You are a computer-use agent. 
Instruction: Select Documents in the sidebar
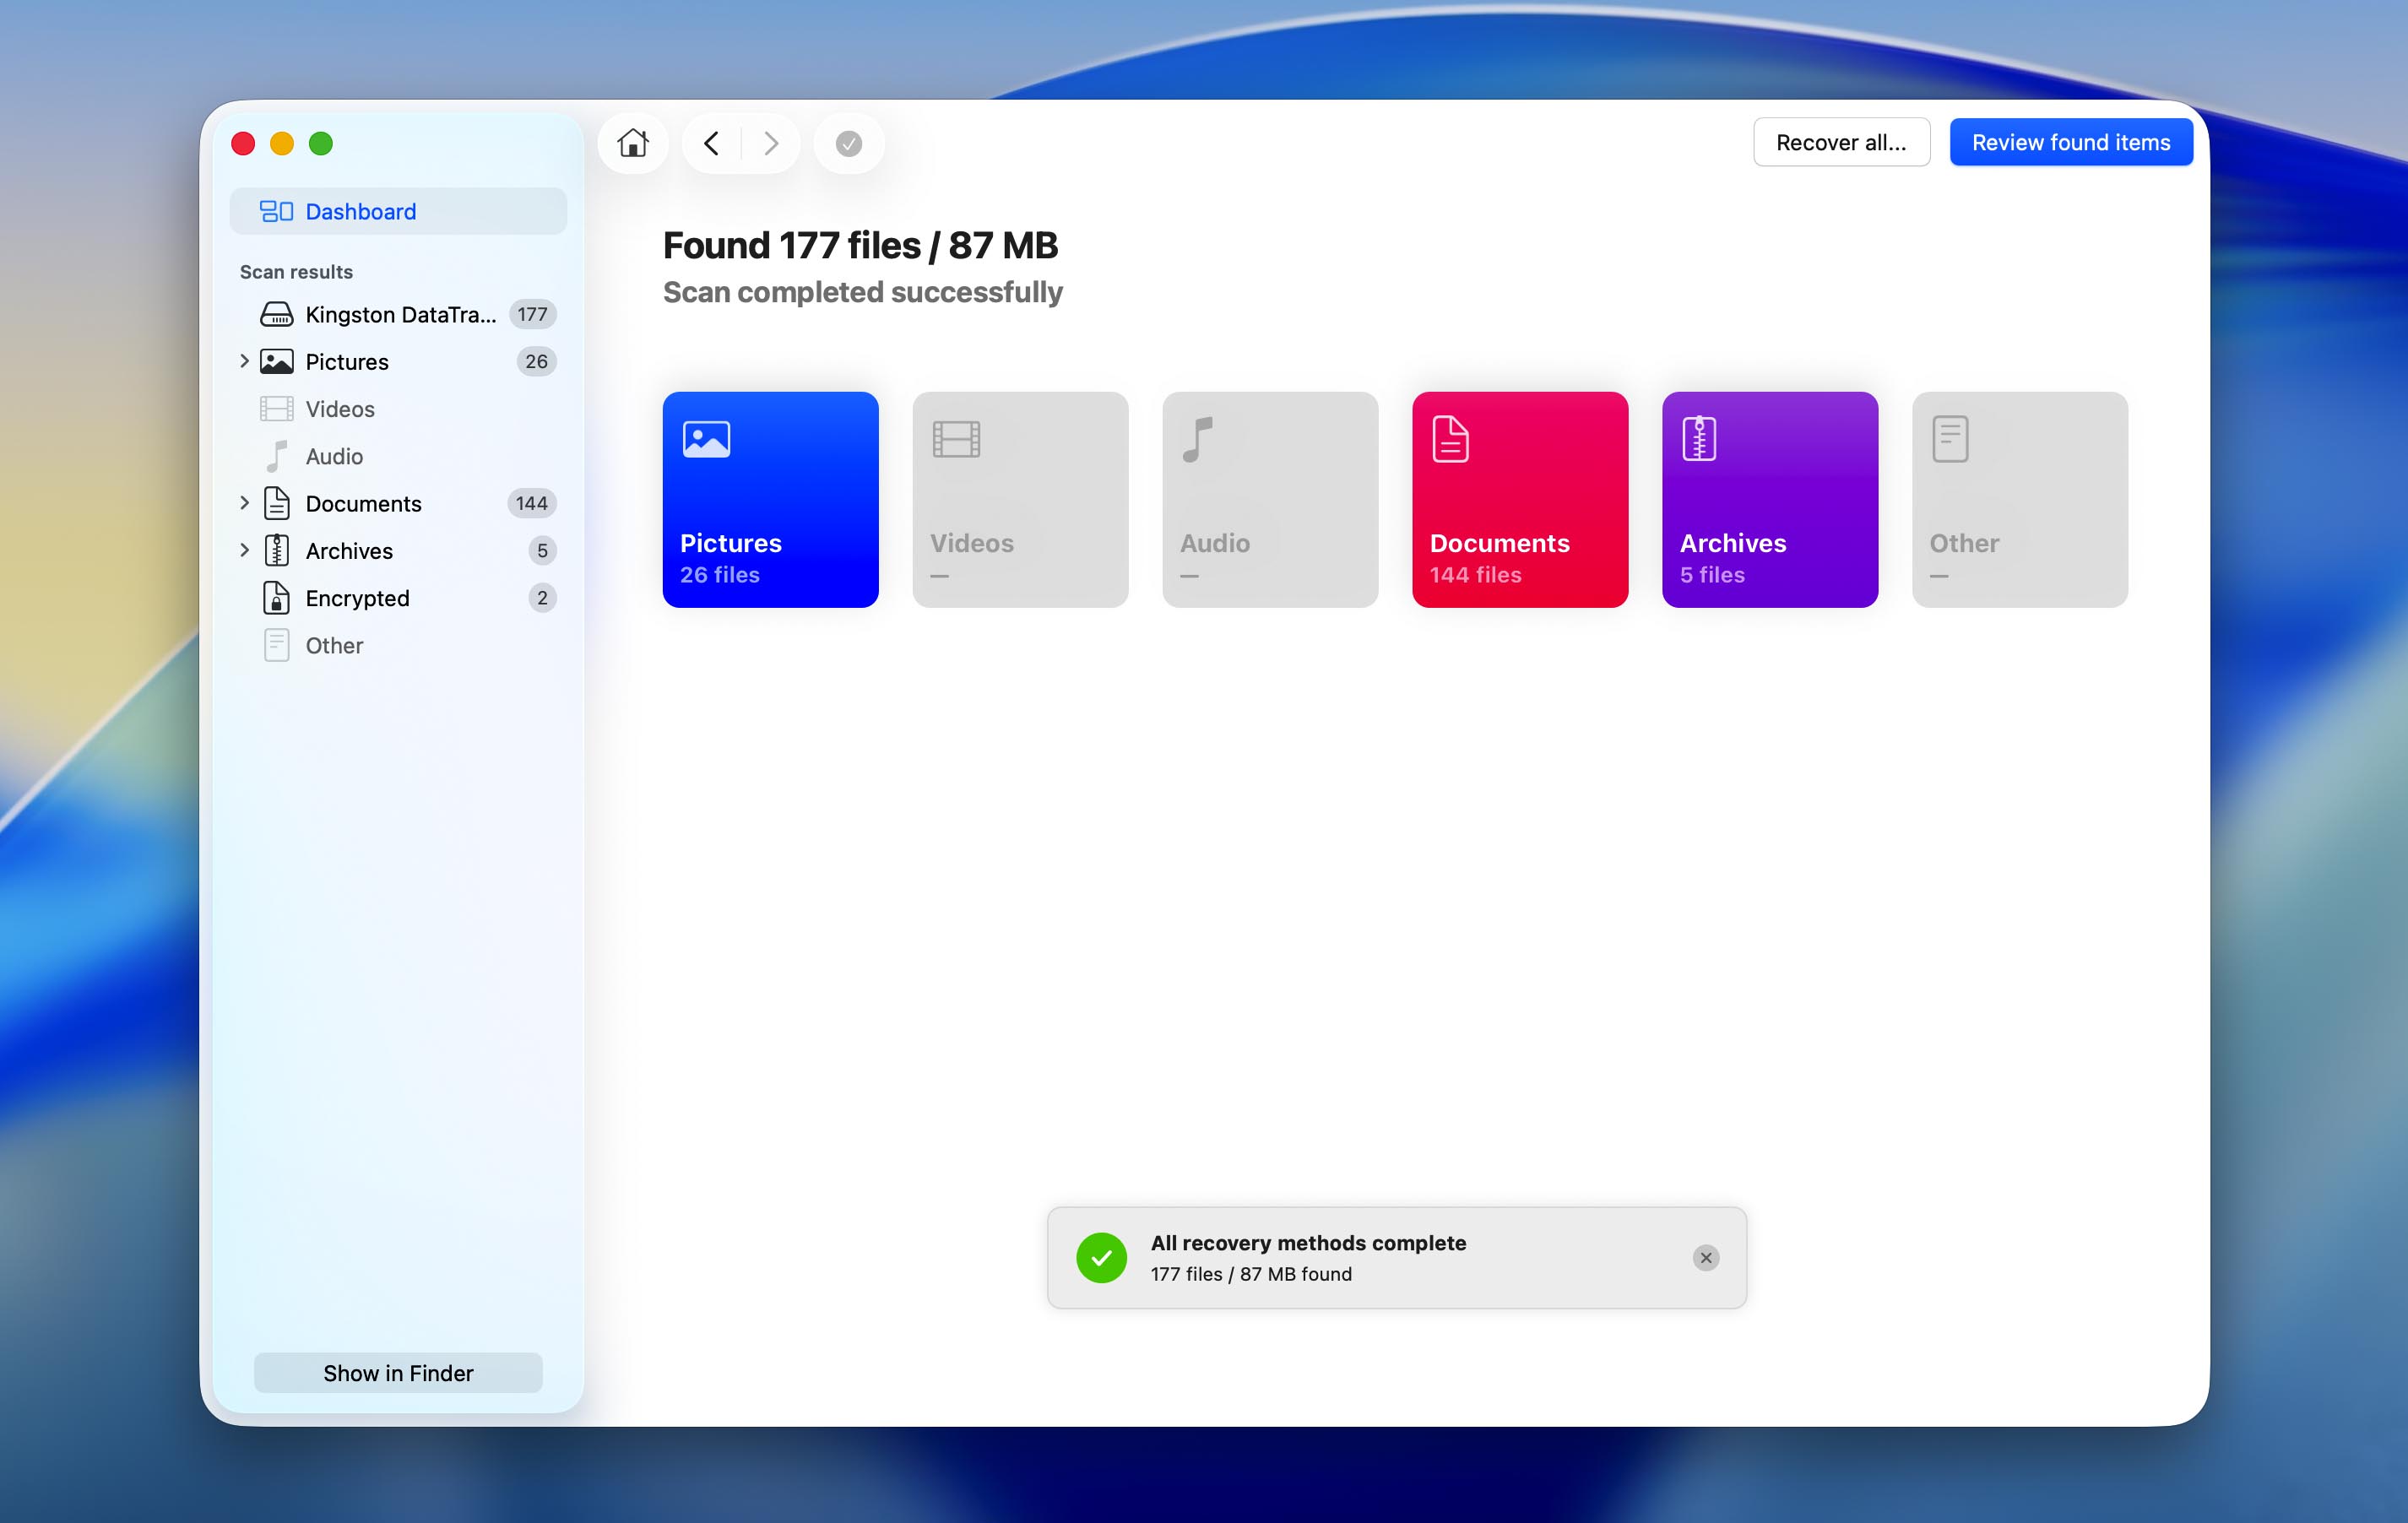tap(398, 503)
